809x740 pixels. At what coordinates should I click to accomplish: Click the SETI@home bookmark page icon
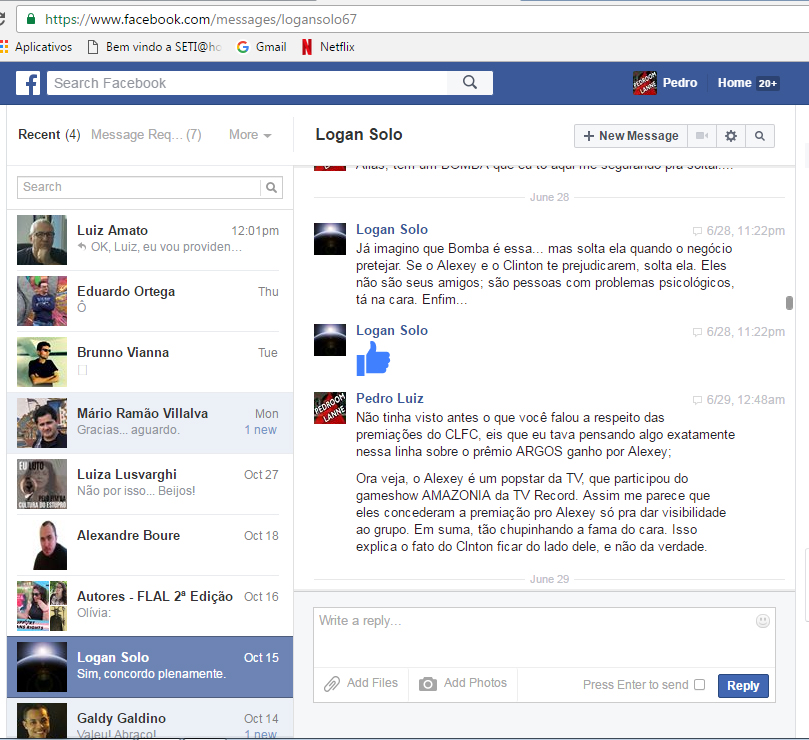point(93,47)
